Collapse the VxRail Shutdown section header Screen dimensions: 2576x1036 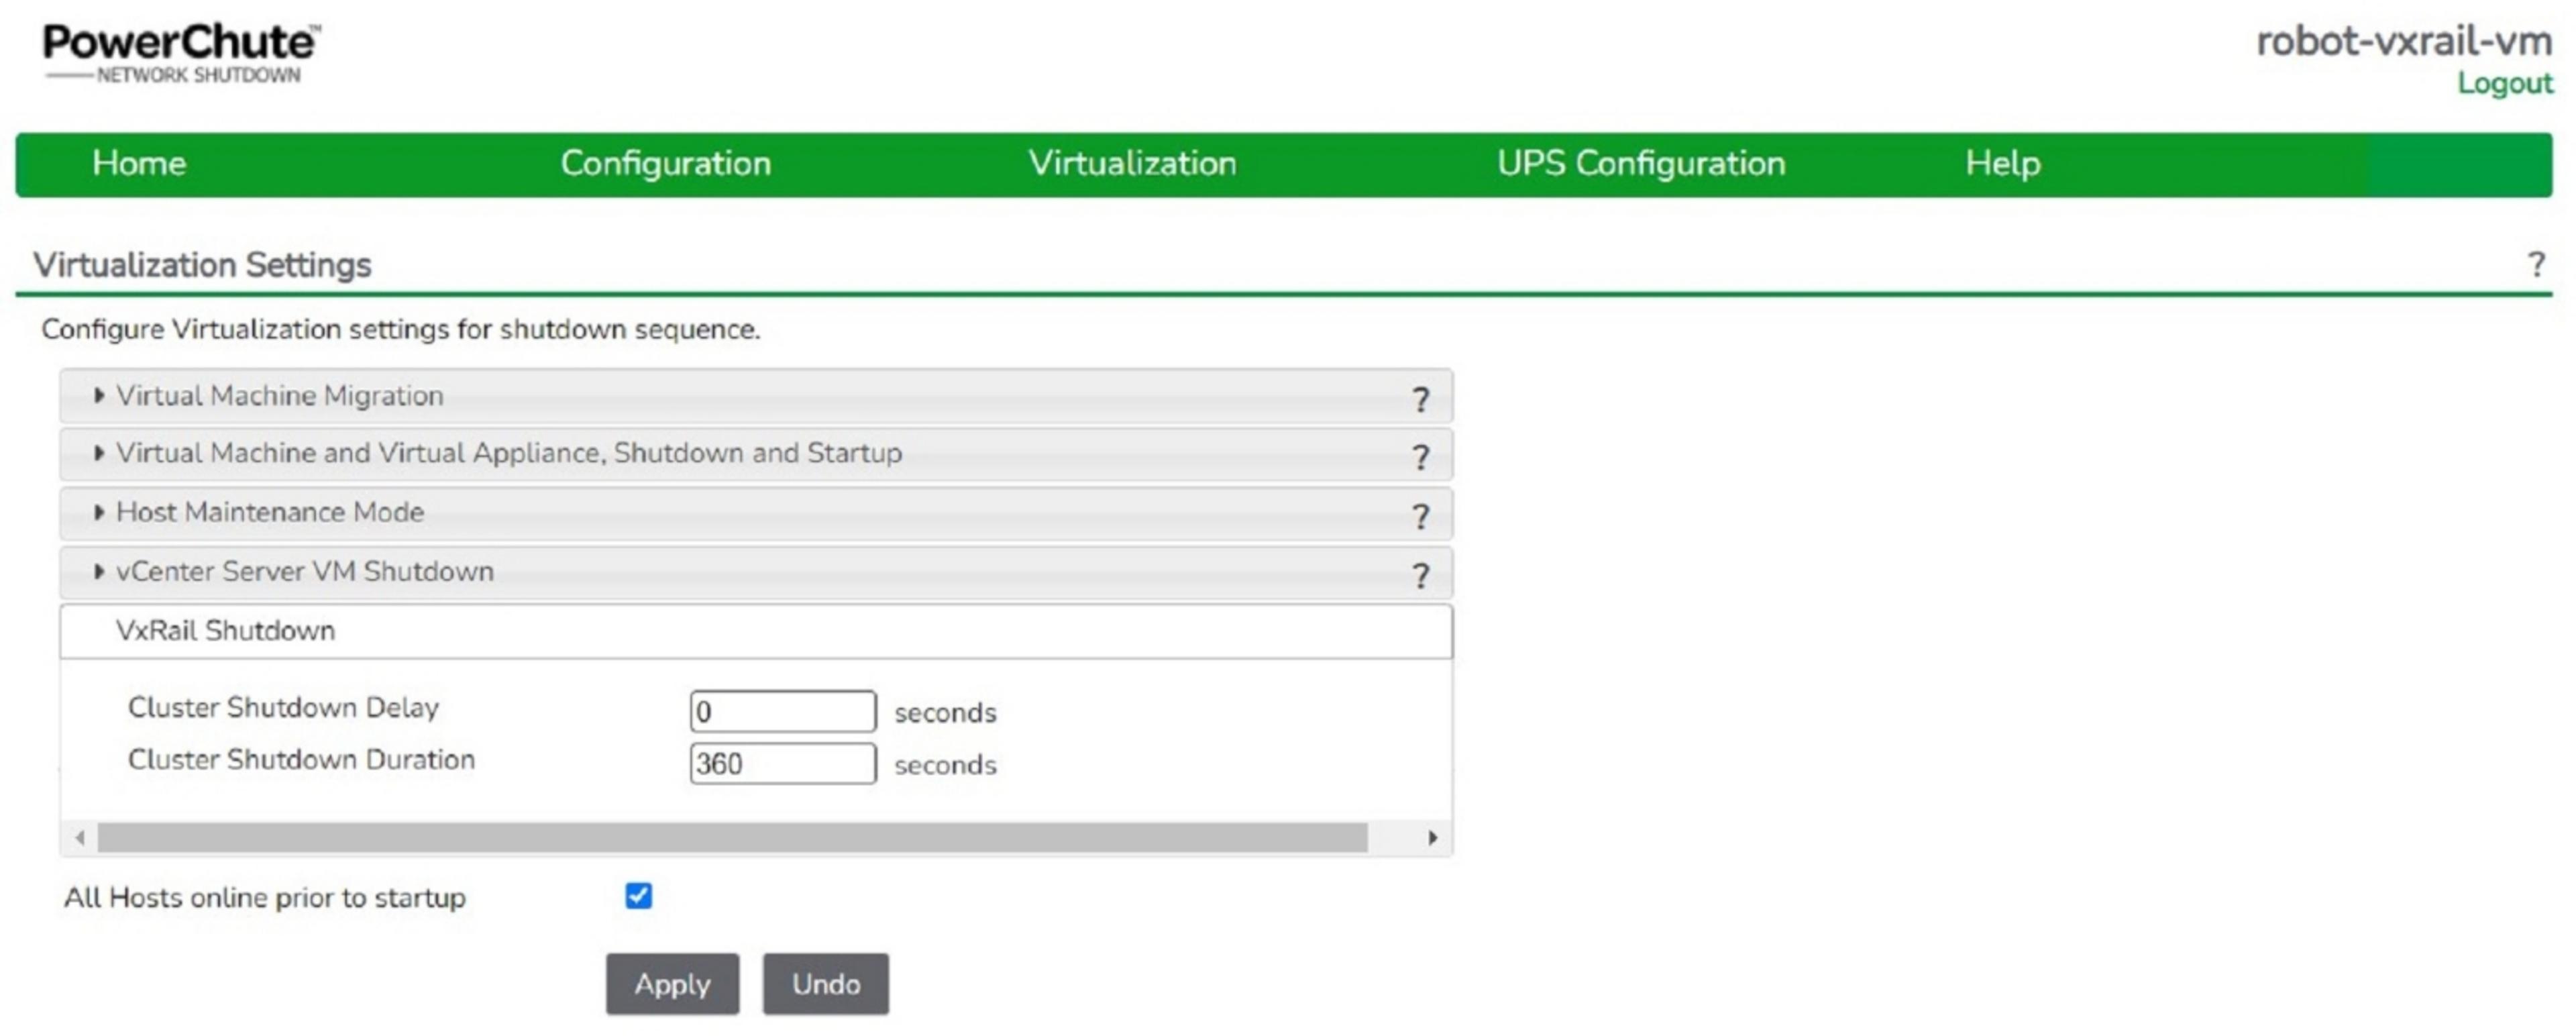(x=755, y=631)
